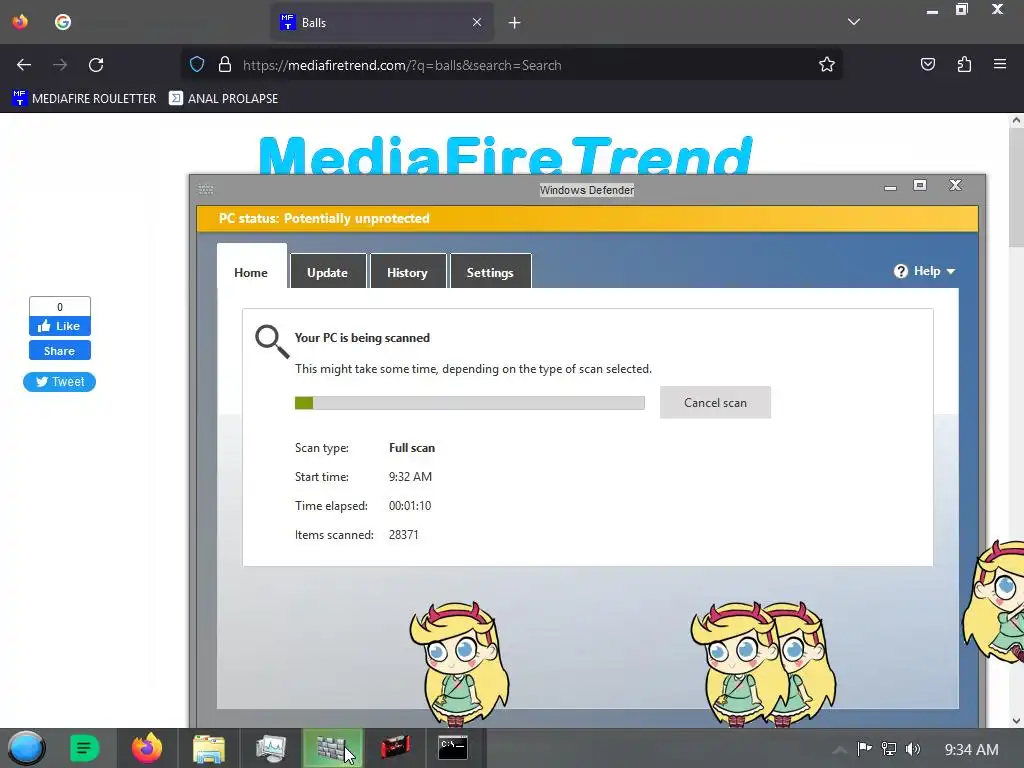Open the Action Center flag icon
Viewport: 1024px width, 768px height.
pyautogui.click(x=864, y=748)
